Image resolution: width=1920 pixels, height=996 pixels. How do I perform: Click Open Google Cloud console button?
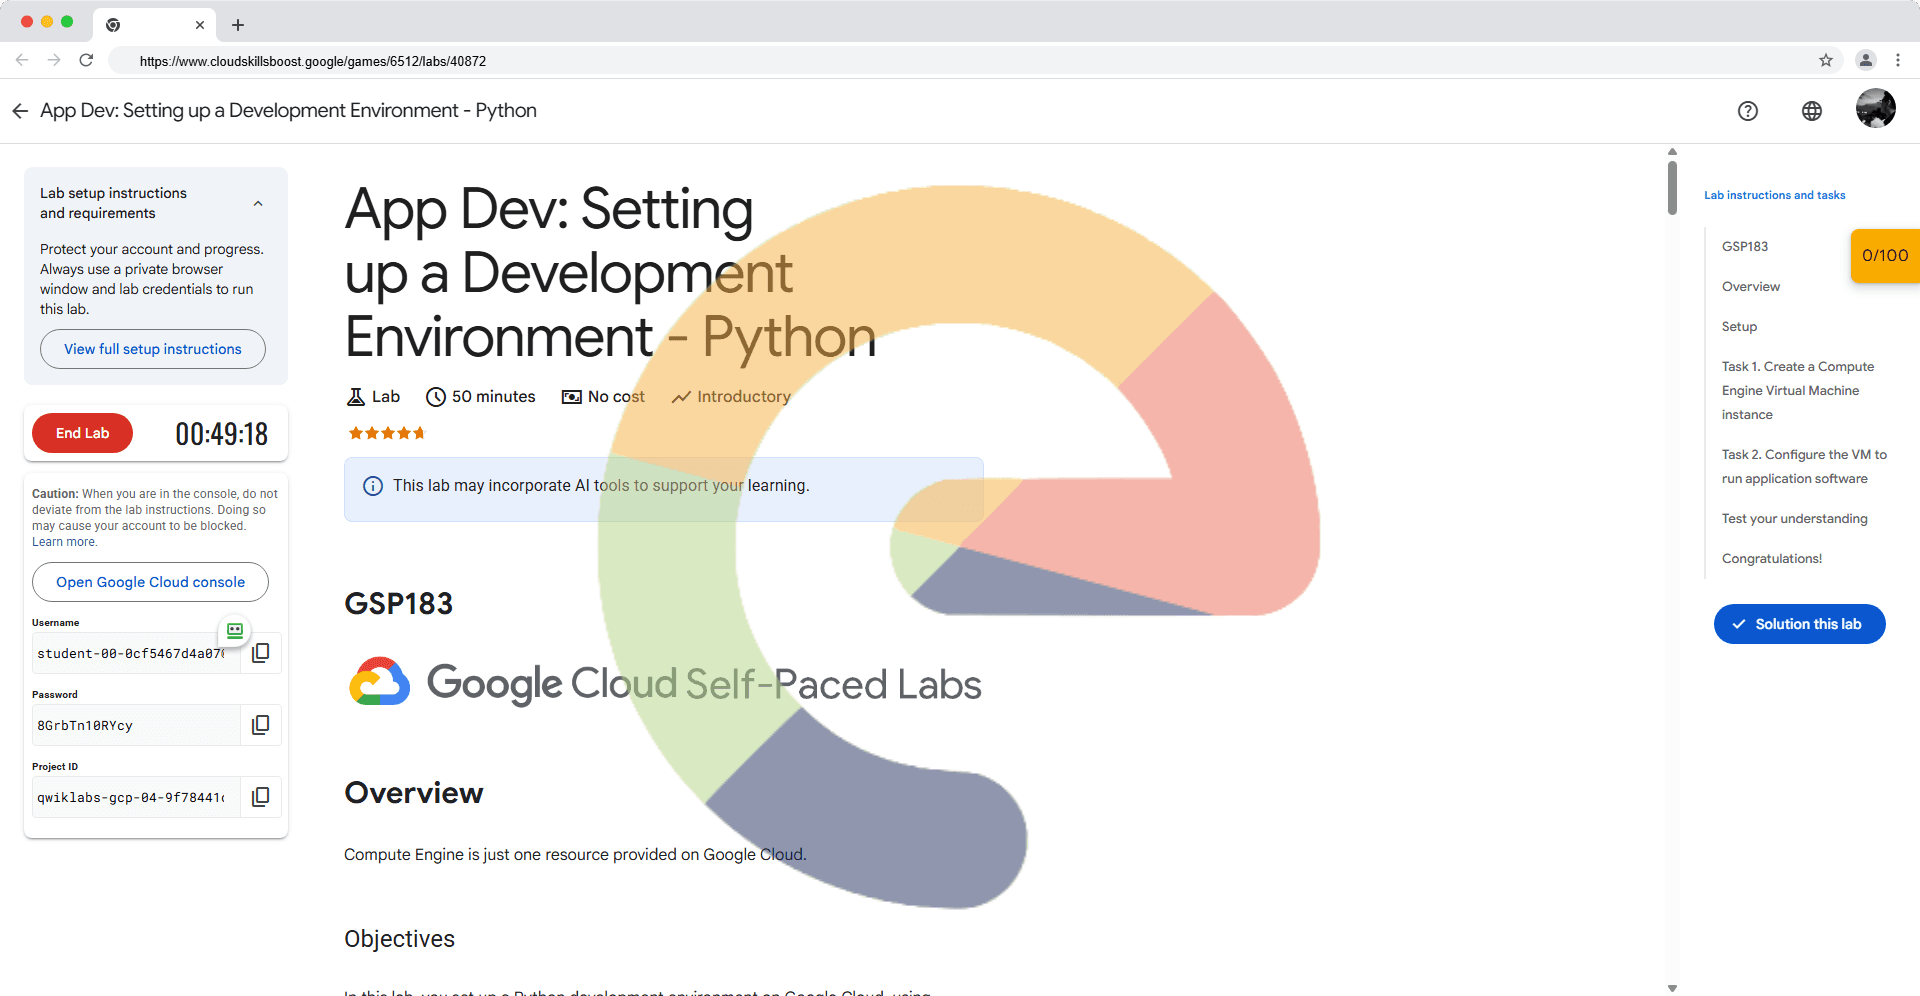(150, 582)
